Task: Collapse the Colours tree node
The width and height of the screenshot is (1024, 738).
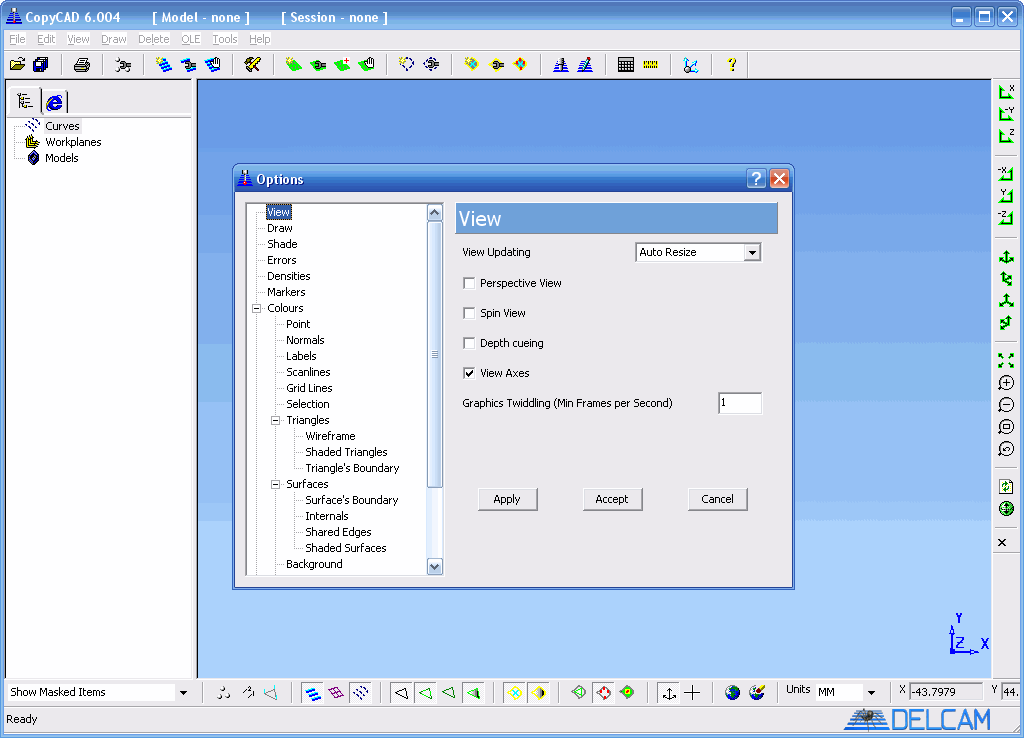Action: coord(257,308)
